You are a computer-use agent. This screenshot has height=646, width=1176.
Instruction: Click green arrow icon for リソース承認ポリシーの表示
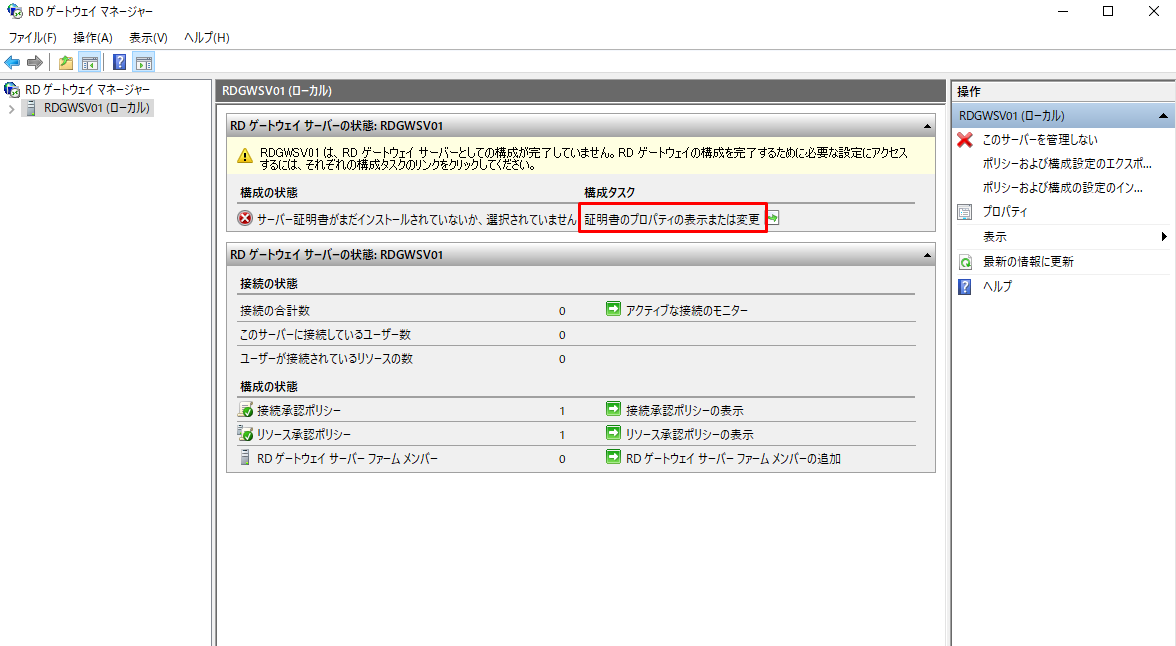click(614, 433)
